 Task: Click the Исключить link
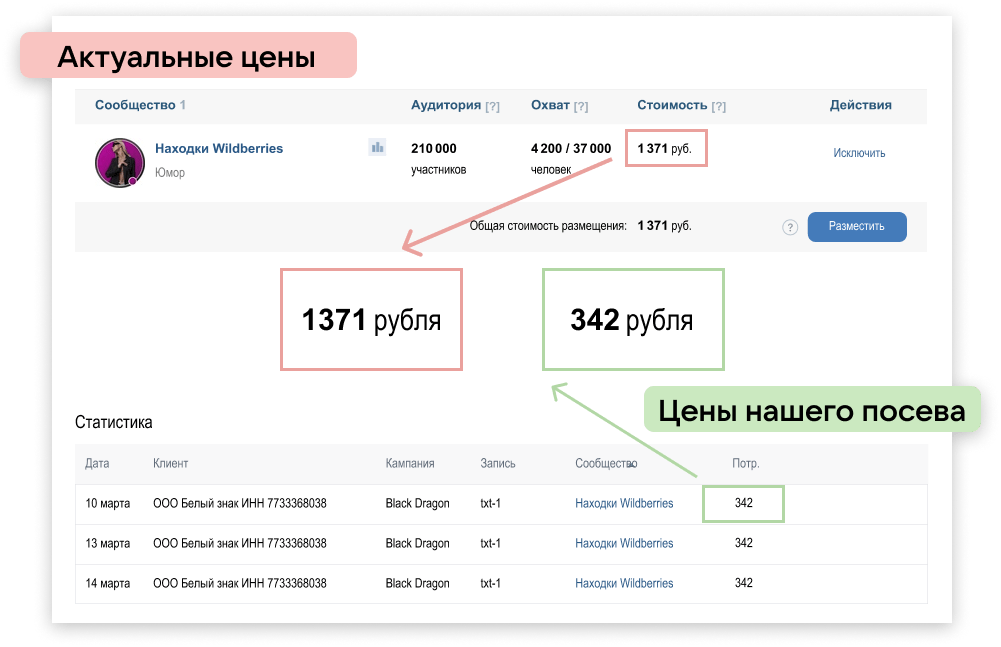point(859,153)
